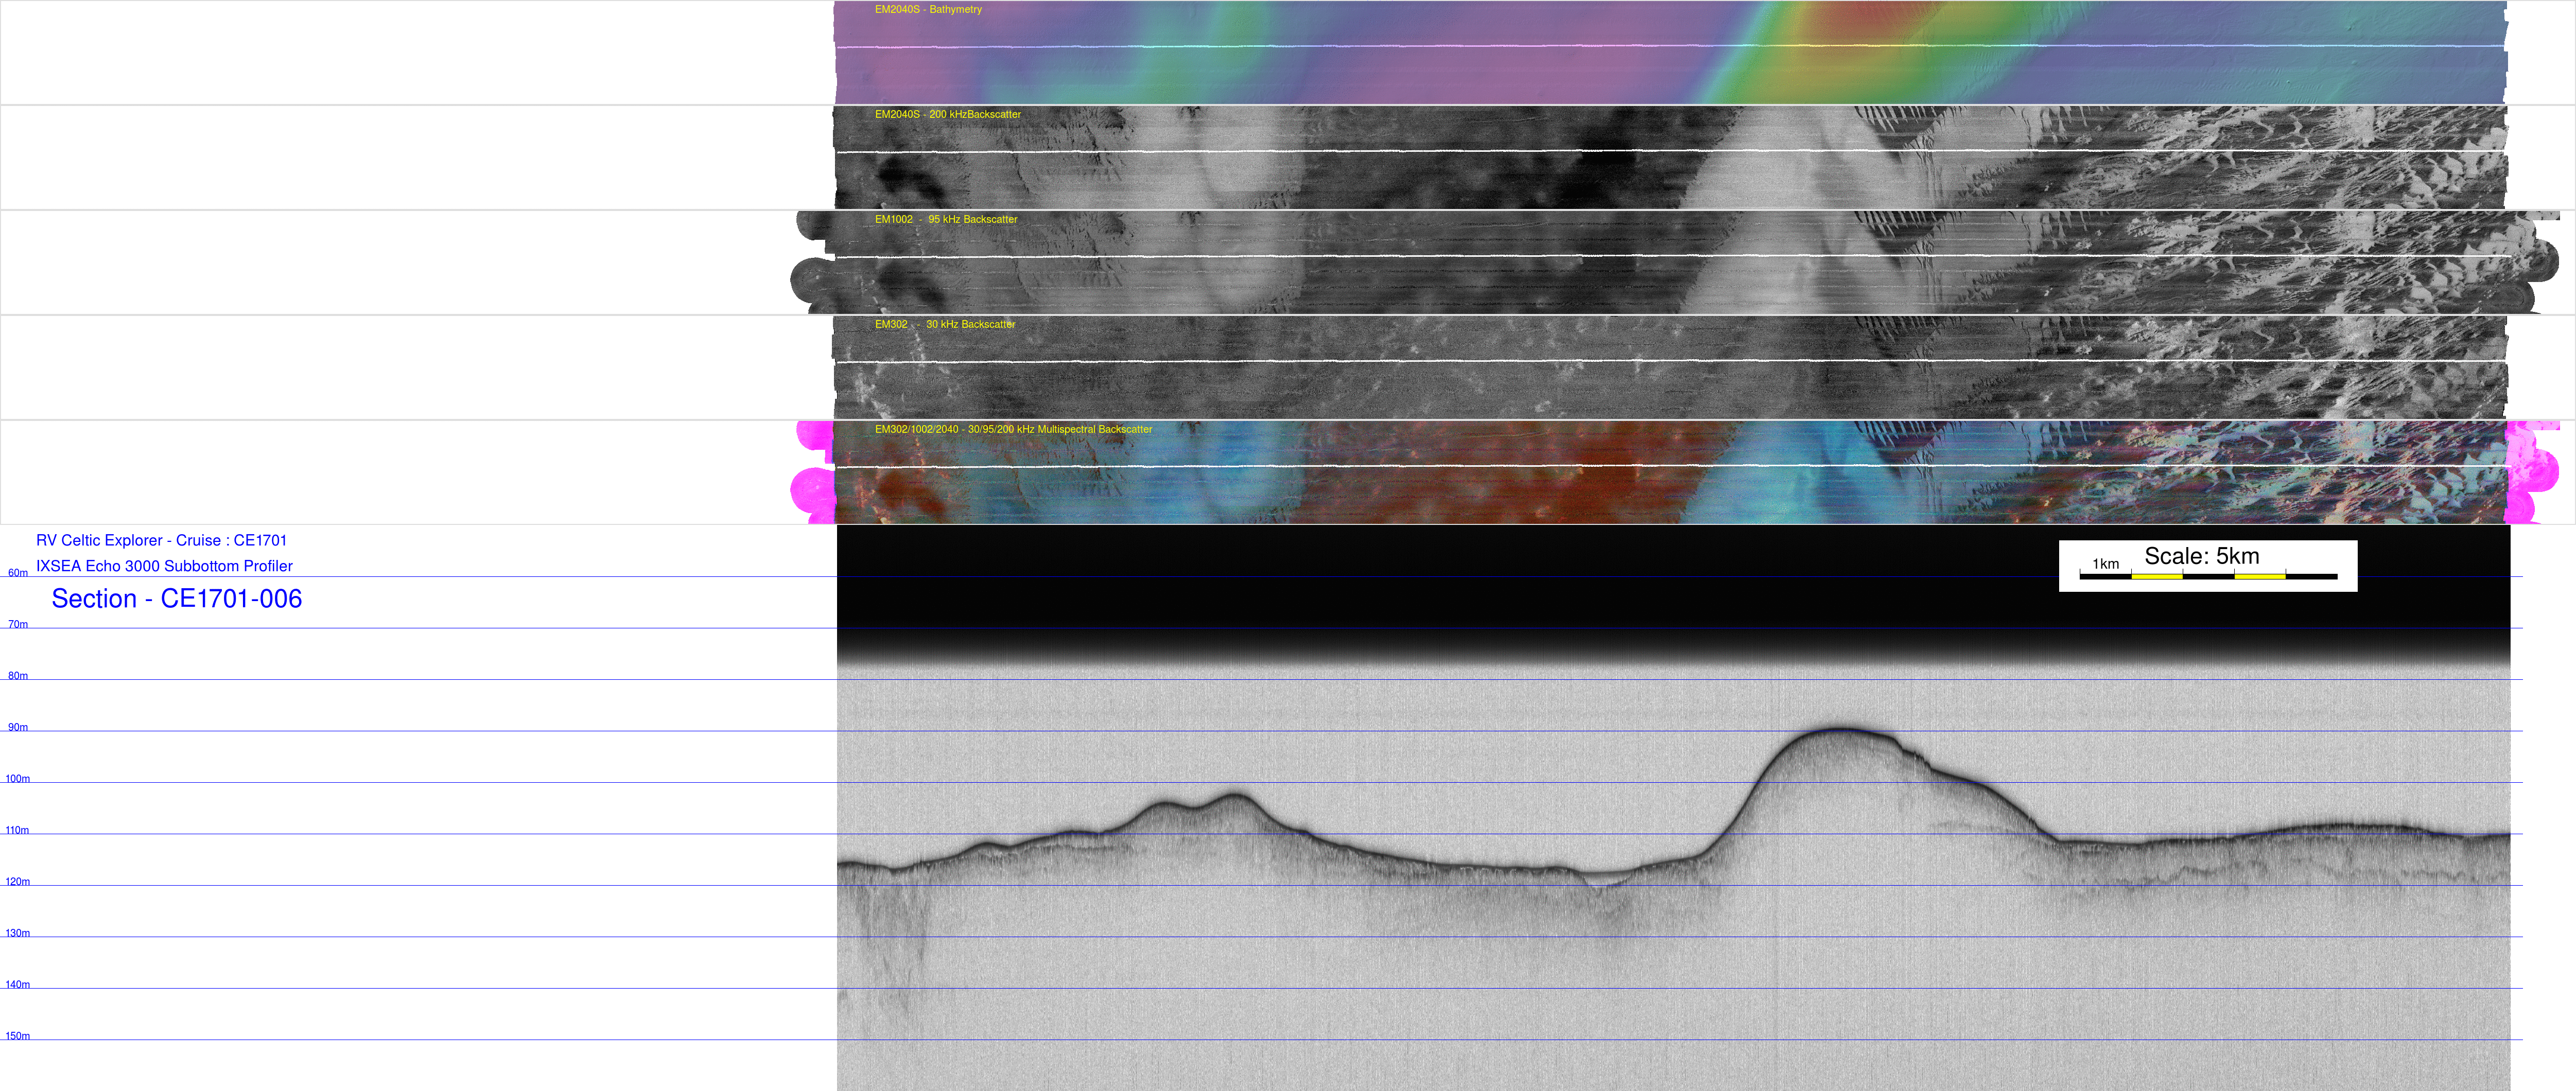Image resolution: width=2576 pixels, height=1091 pixels.
Task: Click the 1km label on scale bar
Action: point(2105,564)
